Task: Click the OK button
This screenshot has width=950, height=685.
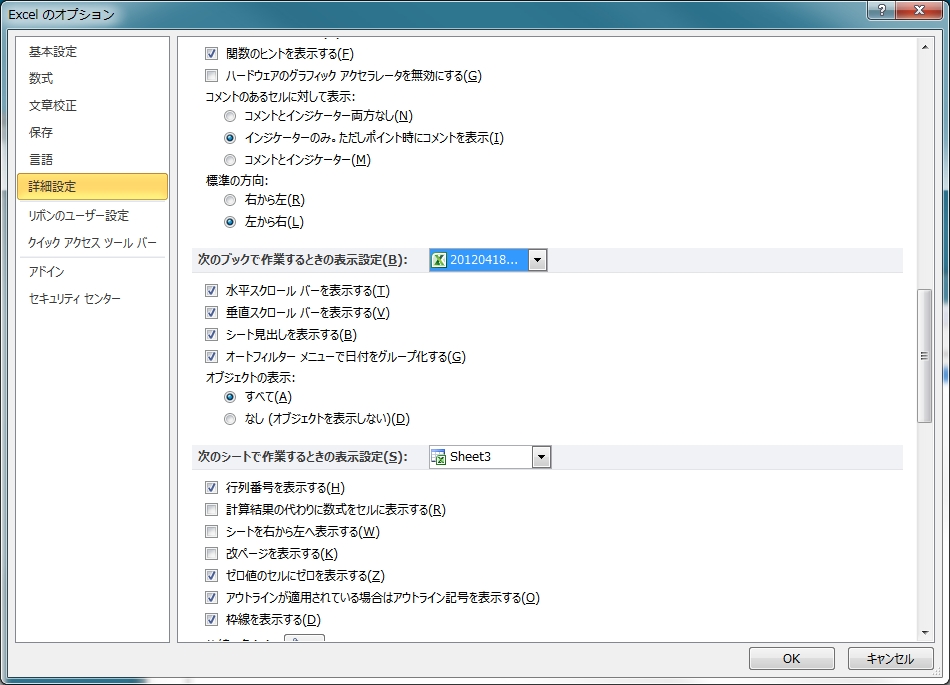Action: pyautogui.click(x=791, y=658)
